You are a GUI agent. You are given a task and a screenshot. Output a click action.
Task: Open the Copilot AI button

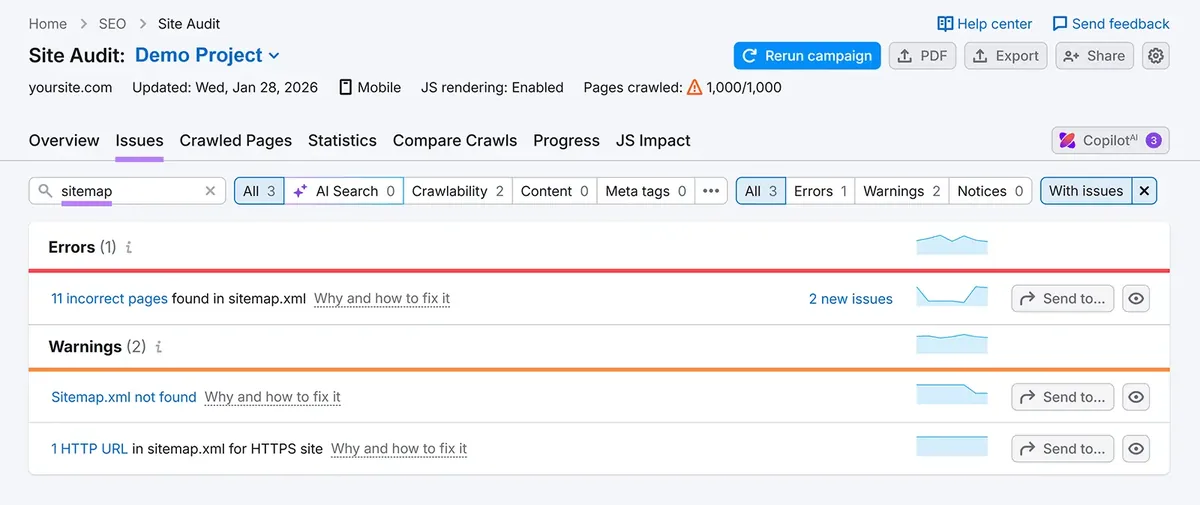1111,140
